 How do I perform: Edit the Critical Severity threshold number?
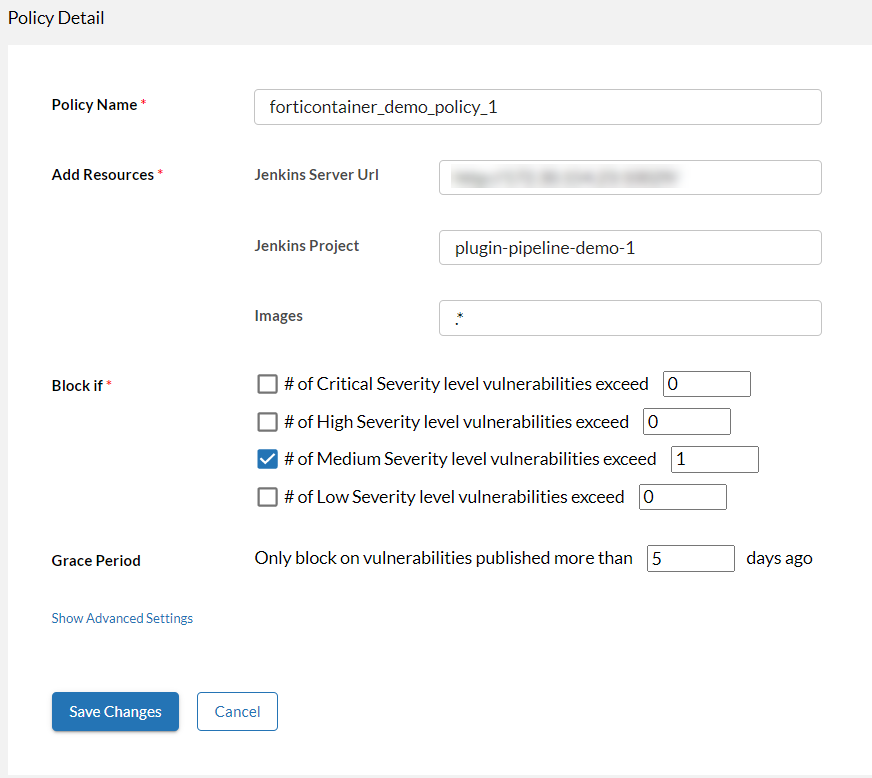tap(705, 384)
